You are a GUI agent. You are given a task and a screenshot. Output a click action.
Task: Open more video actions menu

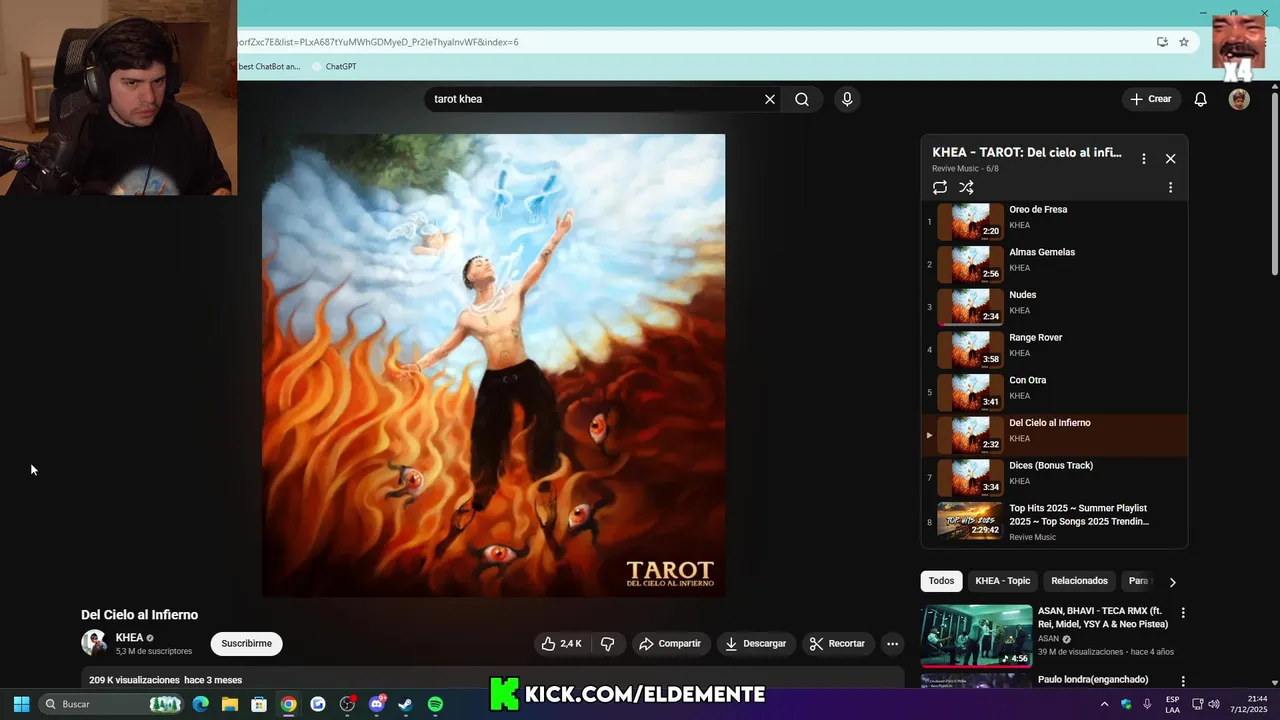pyautogui.click(x=893, y=644)
